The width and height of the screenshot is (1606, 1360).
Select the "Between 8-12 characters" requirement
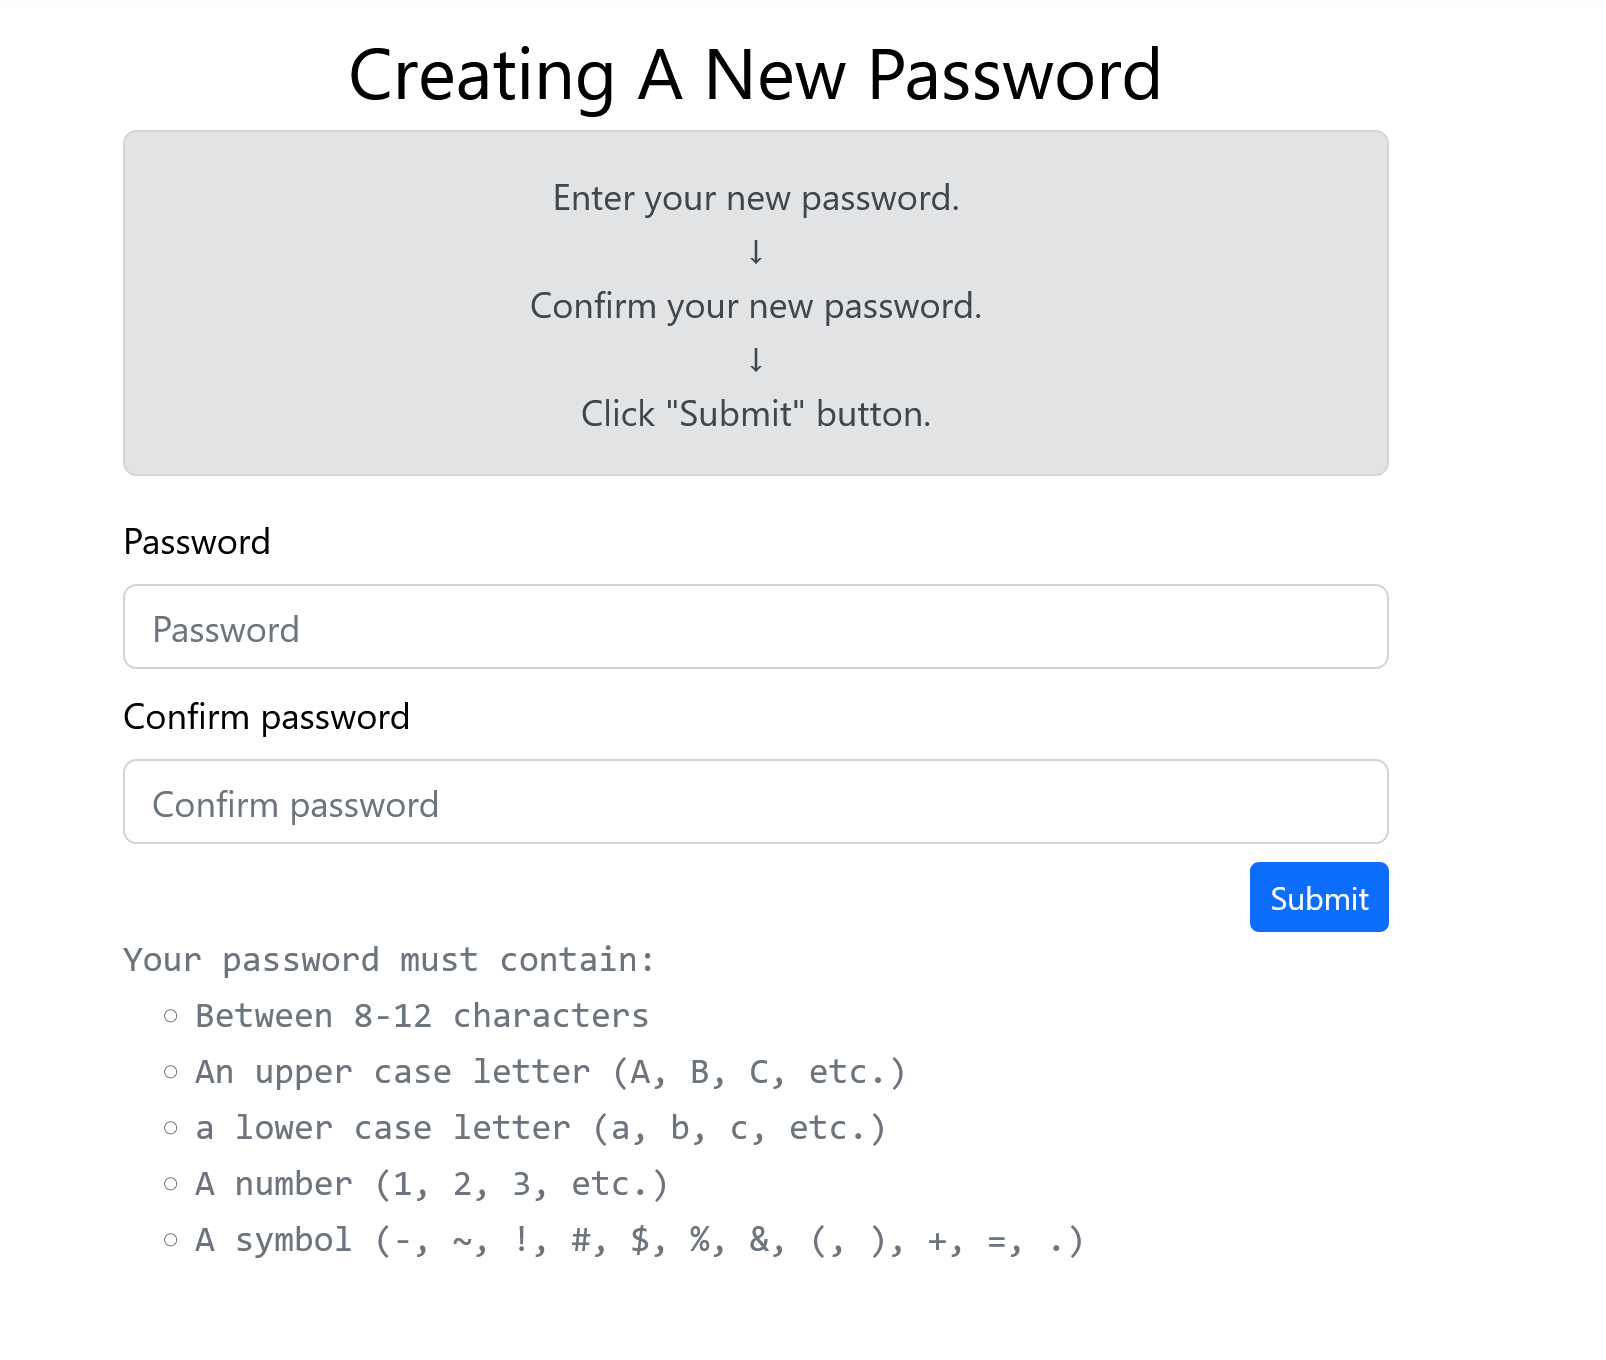click(421, 1016)
